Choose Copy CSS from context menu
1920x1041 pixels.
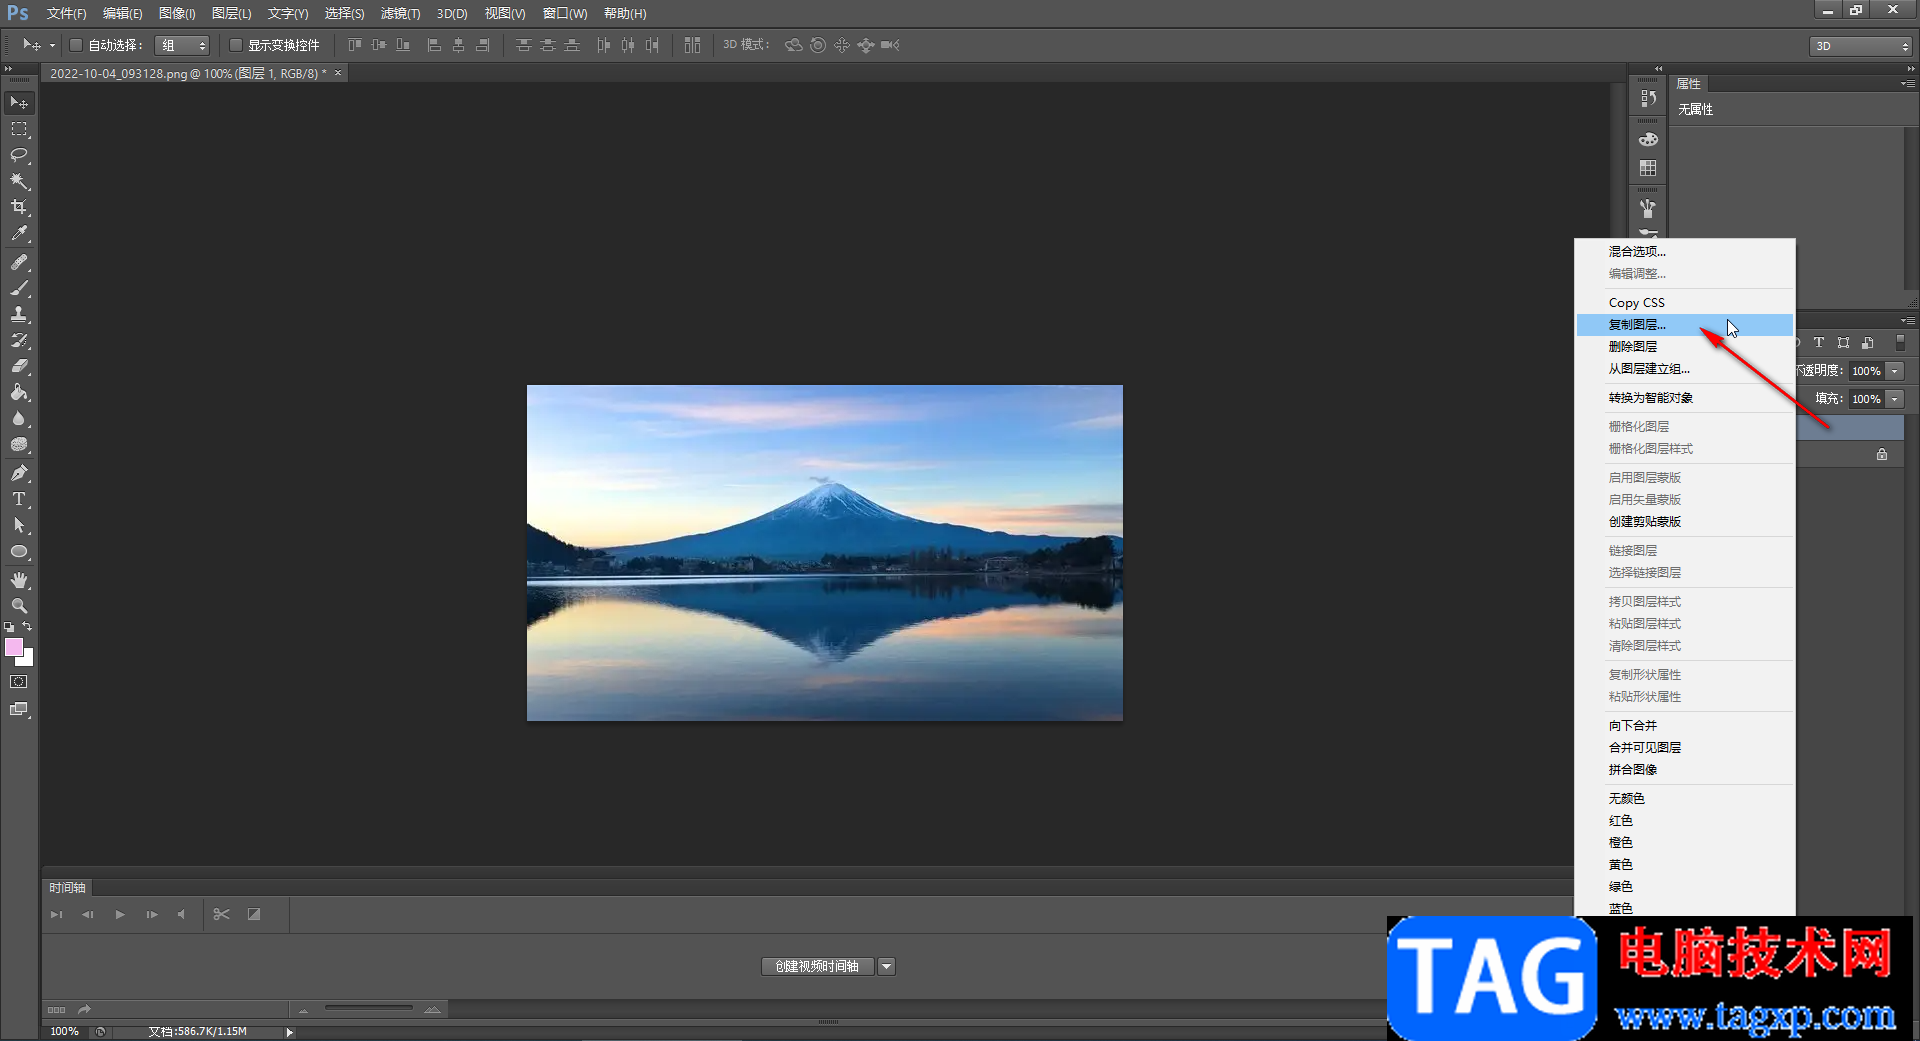[1685, 303]
